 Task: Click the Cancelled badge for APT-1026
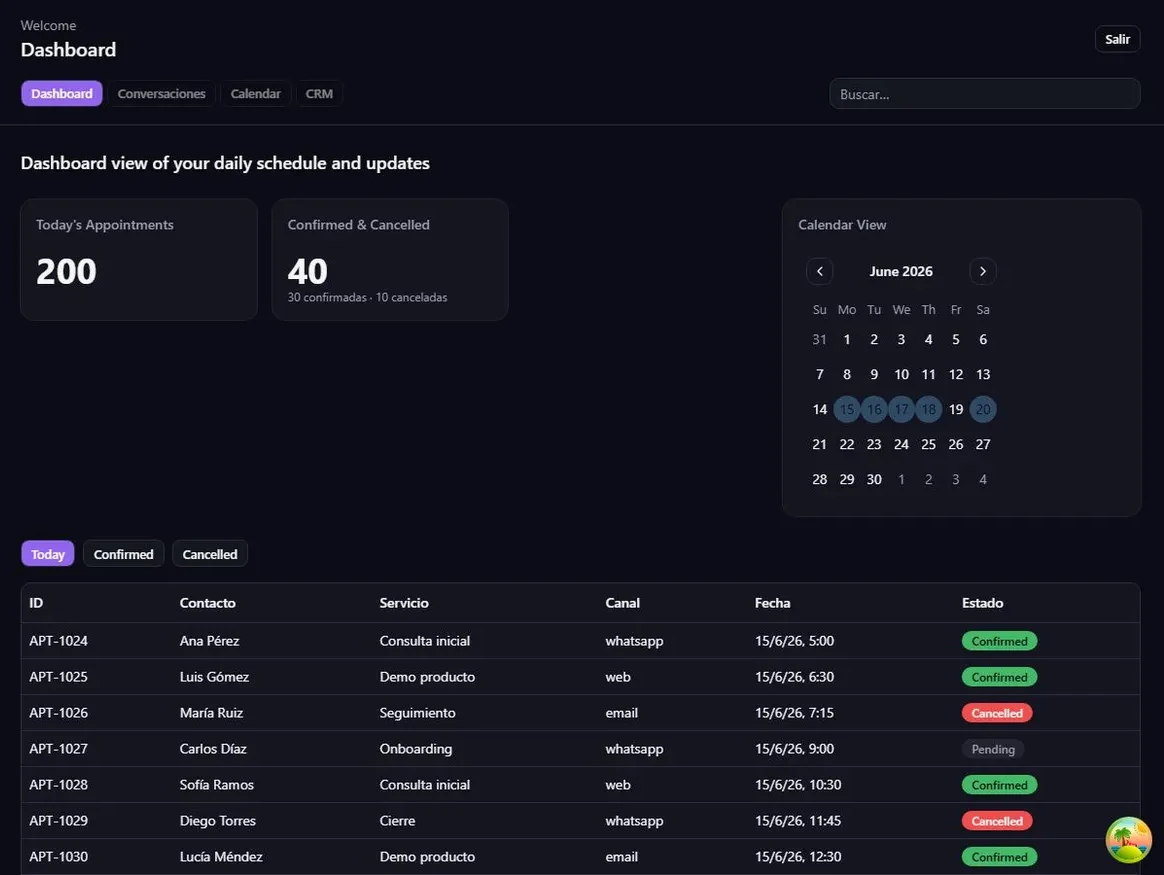tap(997, 713)
